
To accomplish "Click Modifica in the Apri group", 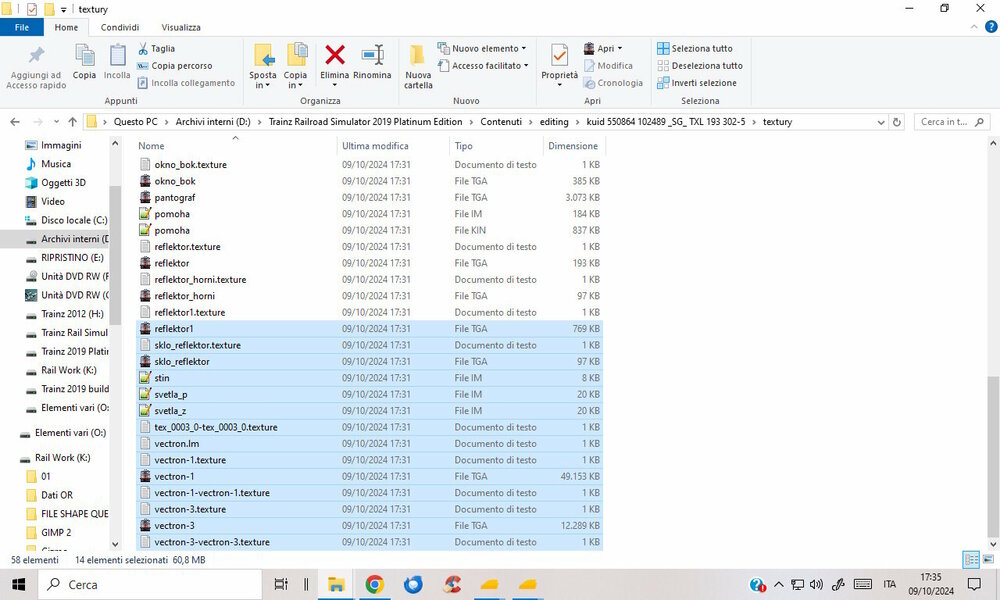I will (x=608, y=66).
